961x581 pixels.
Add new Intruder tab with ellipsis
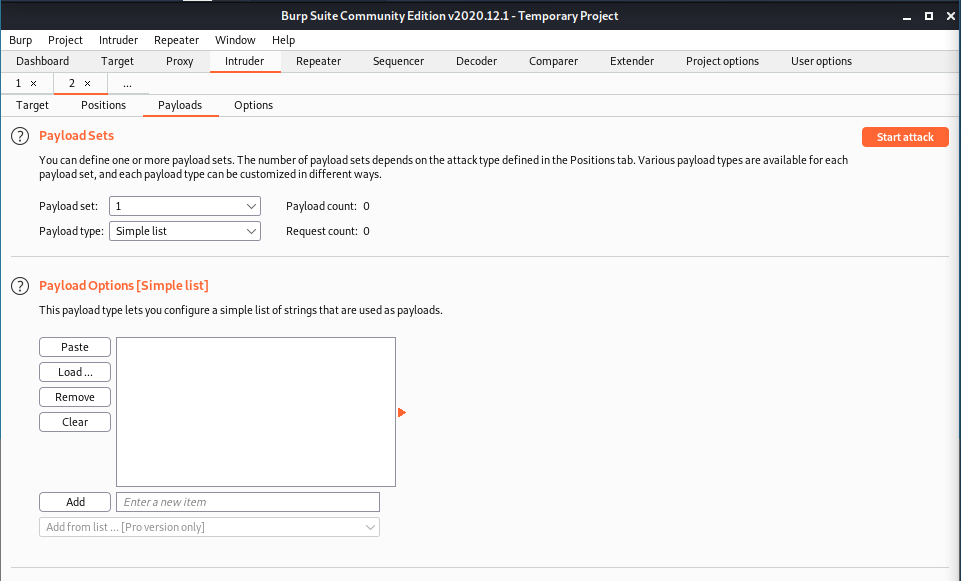[127, 83]
